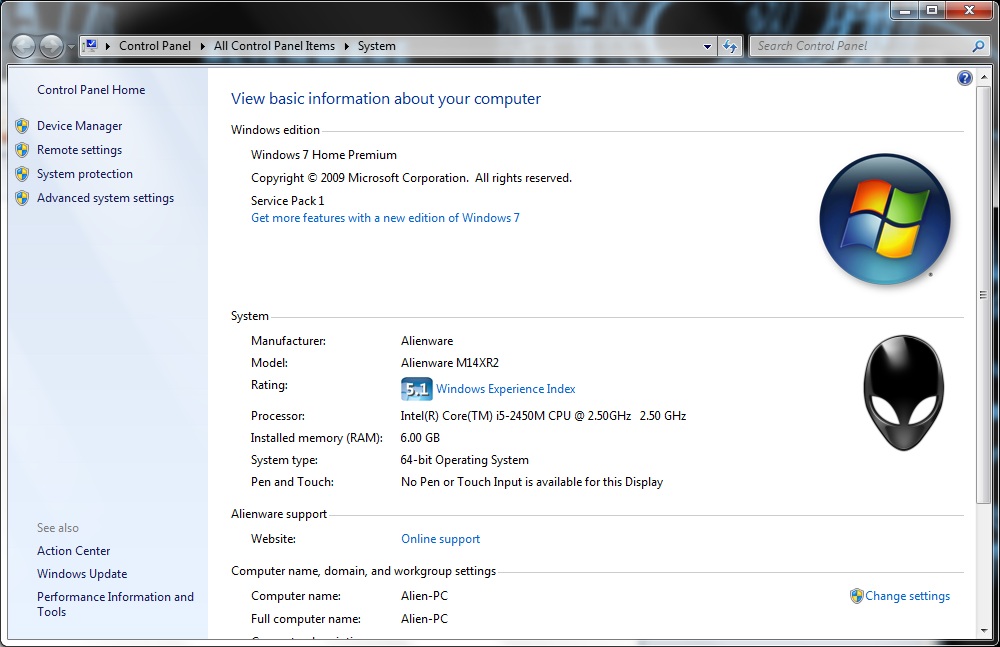This screenshot has width=1000, height=647.
Task: Click Service Pack 1 text
Action: pos(288,200)
